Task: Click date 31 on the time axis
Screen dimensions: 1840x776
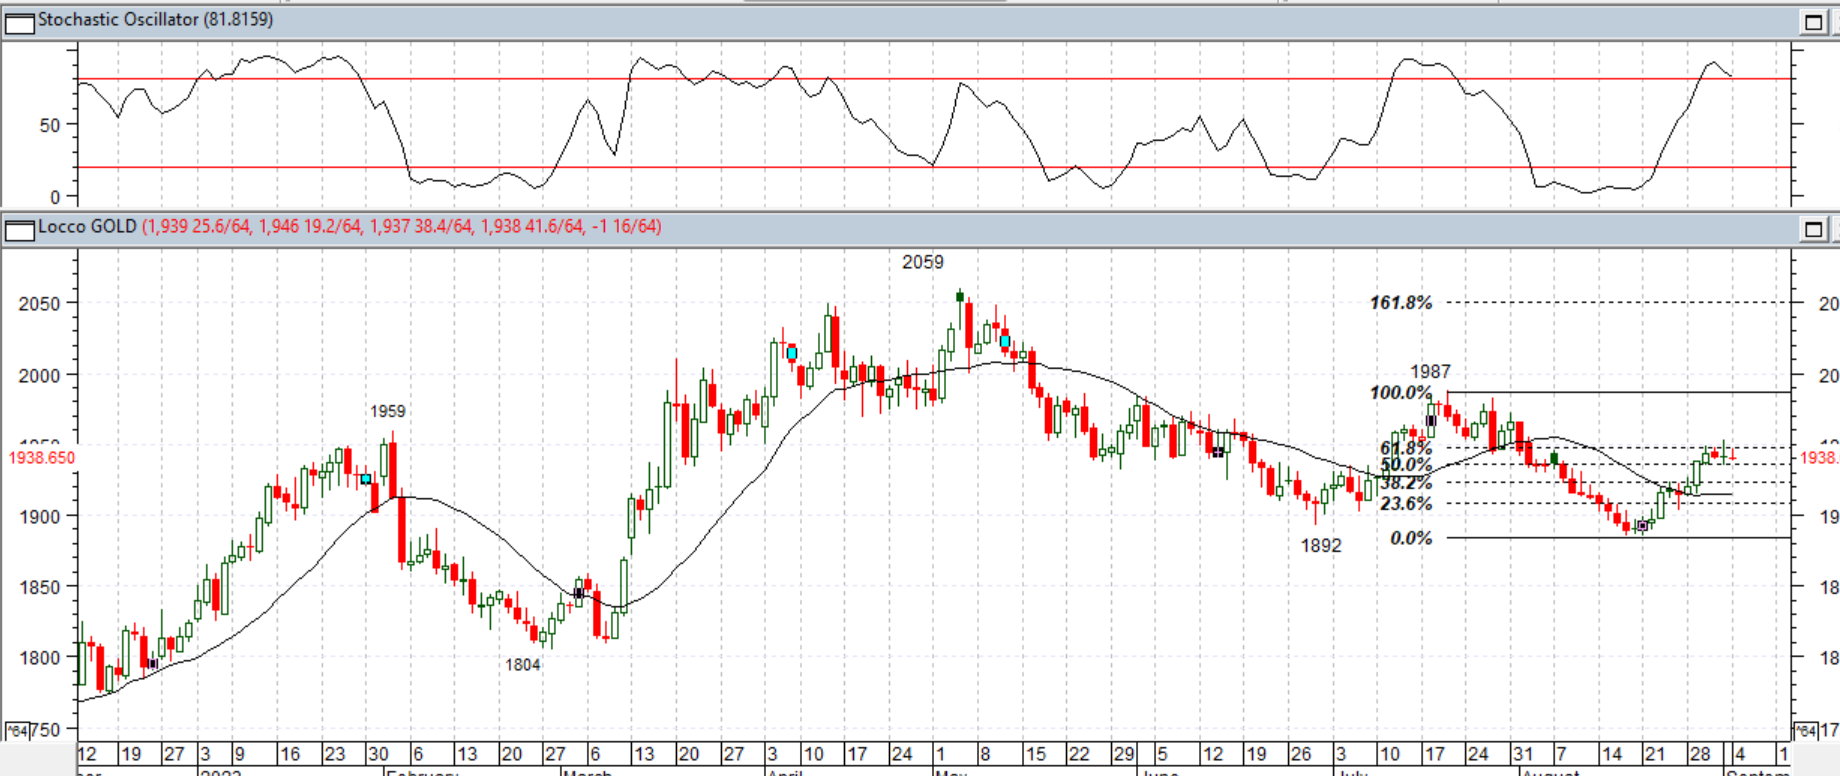Action: coord(1523,754)
